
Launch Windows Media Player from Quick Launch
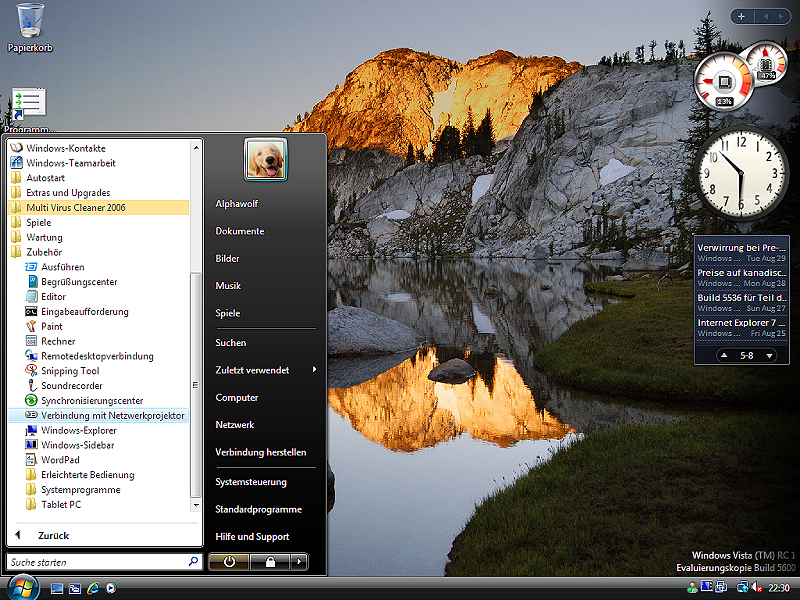[x=111, y=588]
